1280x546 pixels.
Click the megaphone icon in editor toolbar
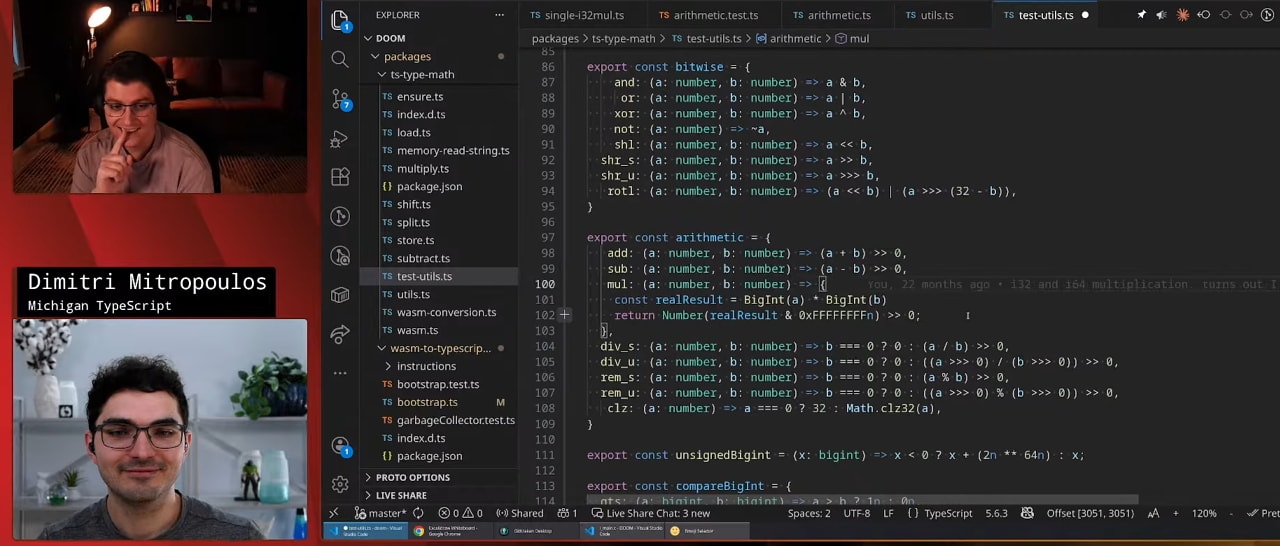pyautogui.click(x=1161, y=15)
